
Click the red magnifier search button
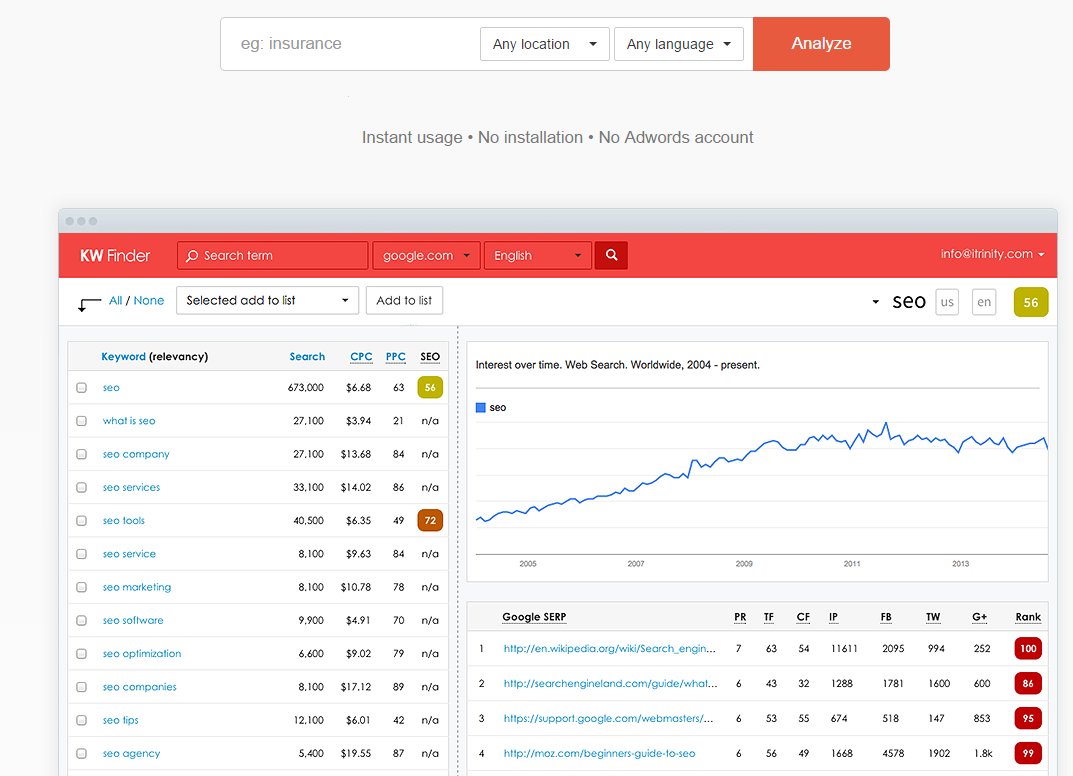click(x=611, y=255)
